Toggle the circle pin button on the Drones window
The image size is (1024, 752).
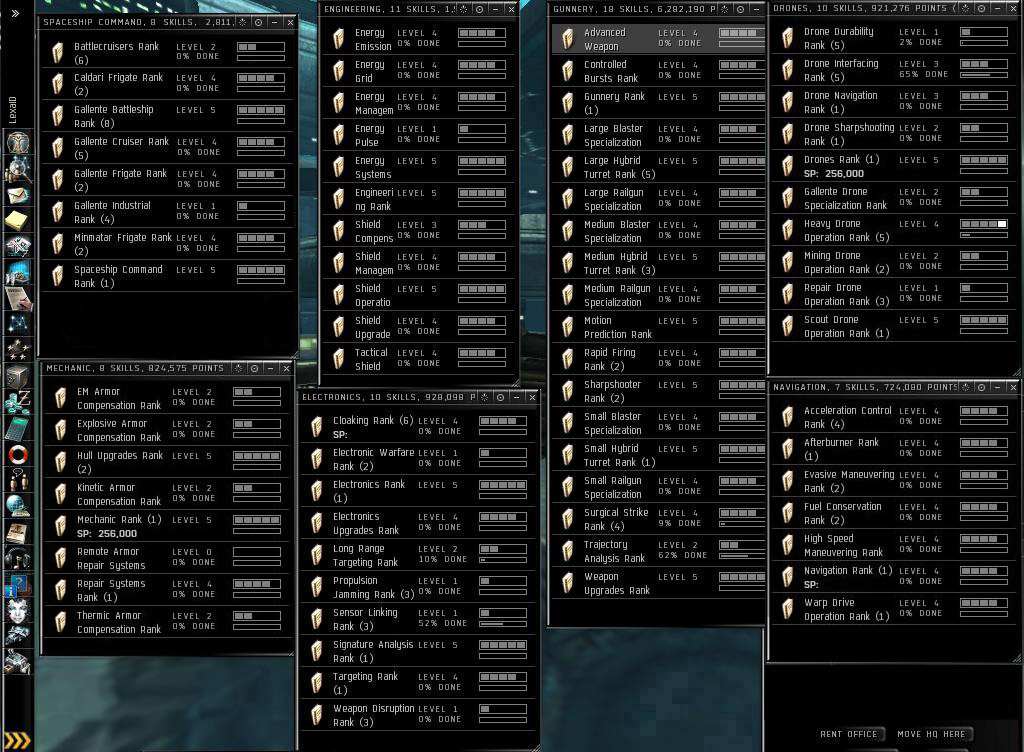982,8
